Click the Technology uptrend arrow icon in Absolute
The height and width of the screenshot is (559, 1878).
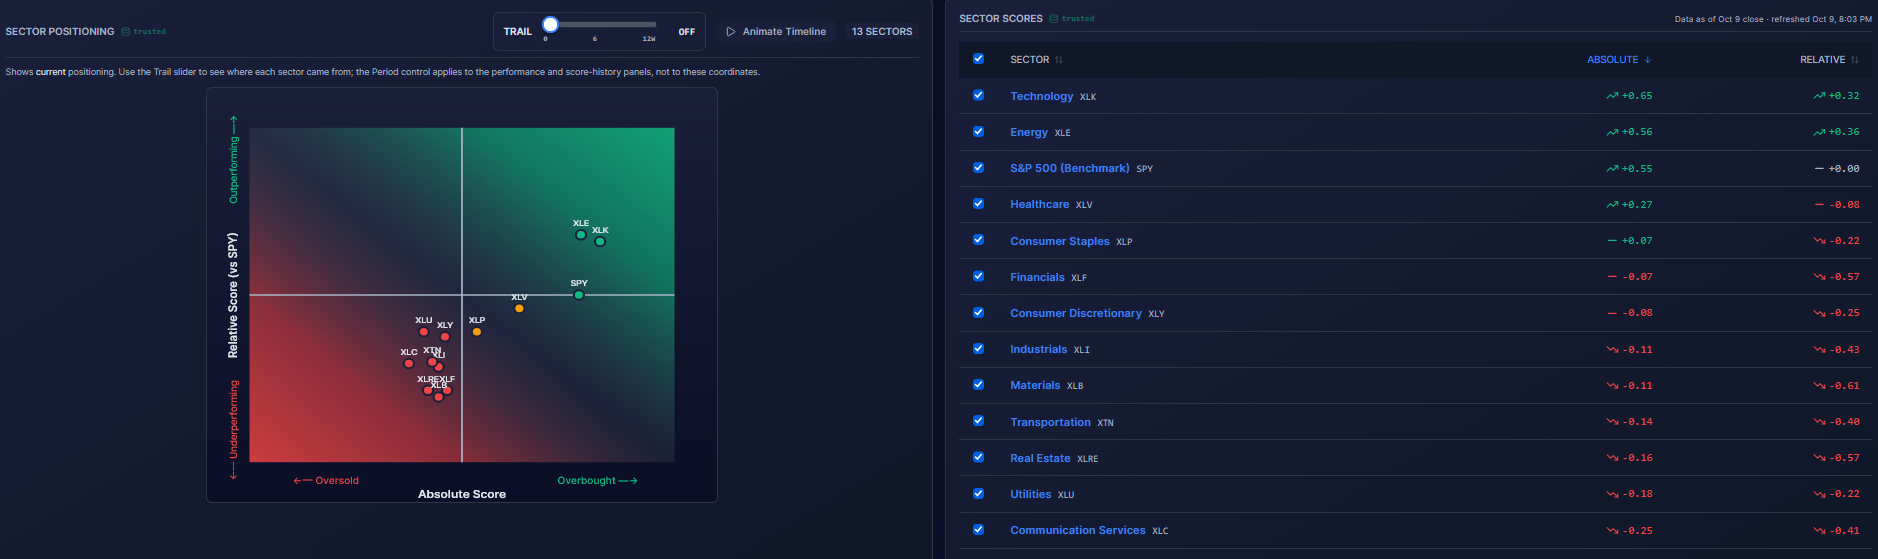coord(1612,96)
